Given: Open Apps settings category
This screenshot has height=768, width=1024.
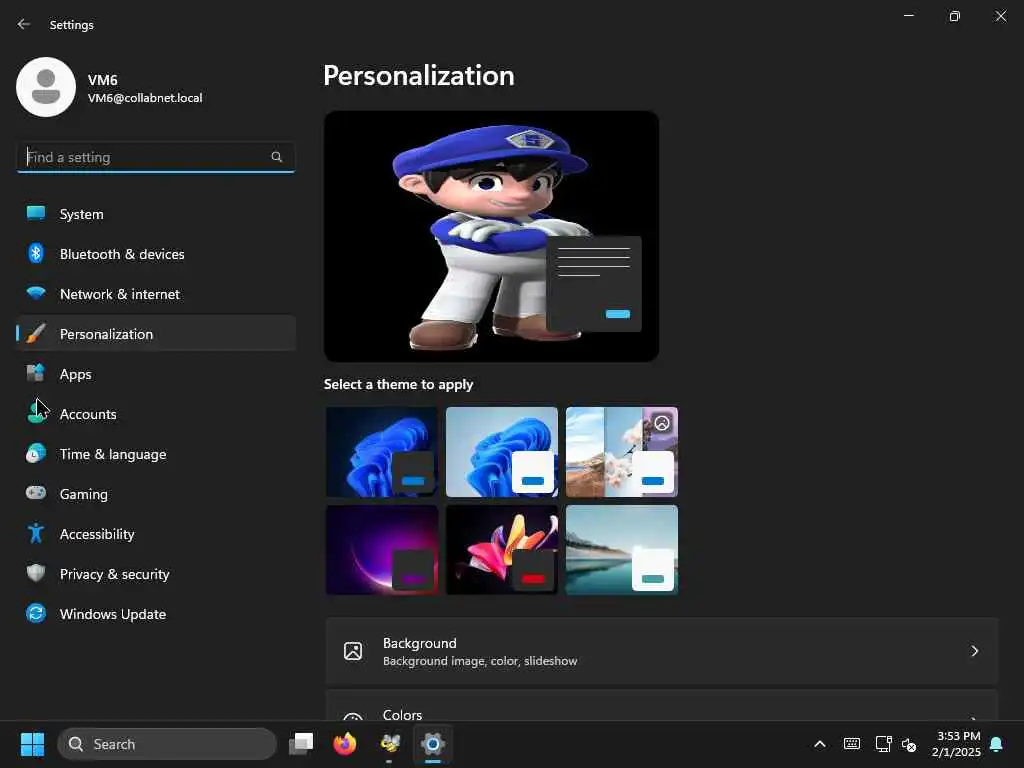Looking at the screenshot, I should point(156,374).
